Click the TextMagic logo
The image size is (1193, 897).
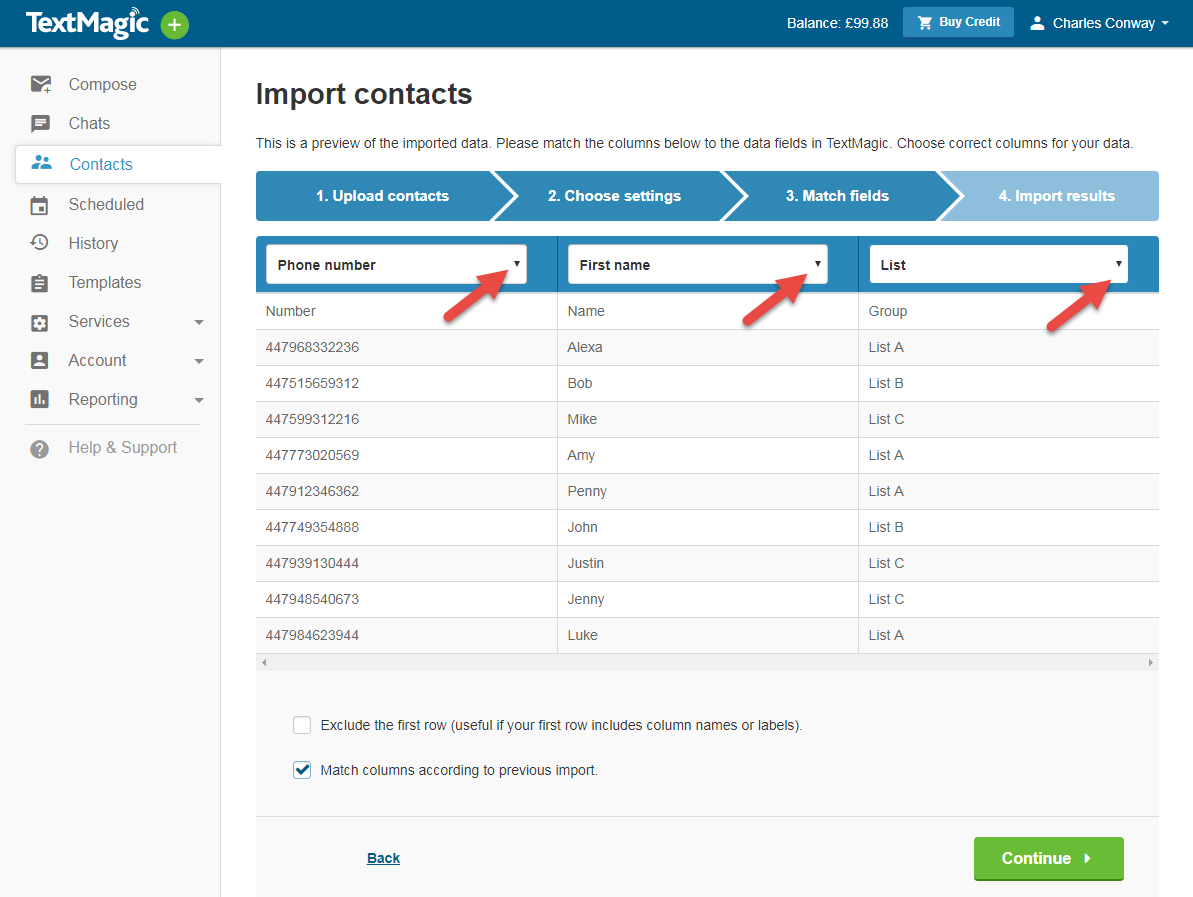(87, 23)
